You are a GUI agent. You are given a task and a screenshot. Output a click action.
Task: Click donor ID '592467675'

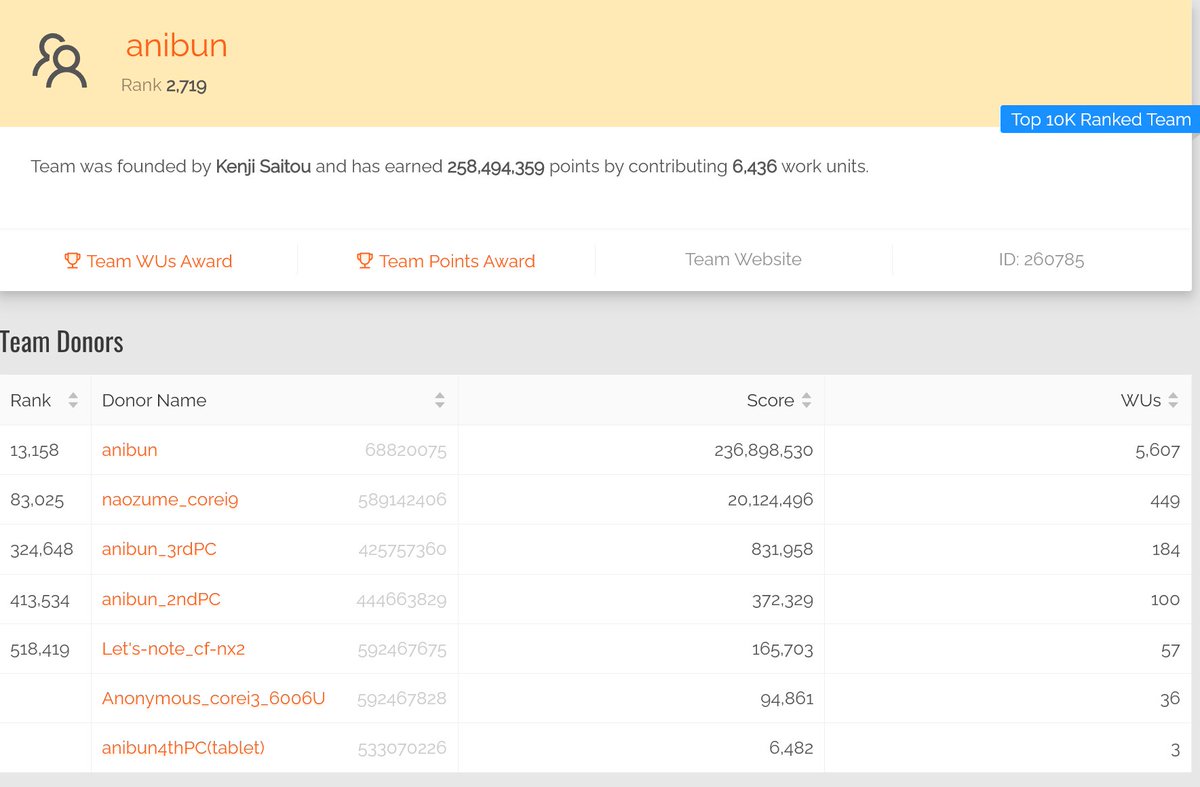(402, 649)
